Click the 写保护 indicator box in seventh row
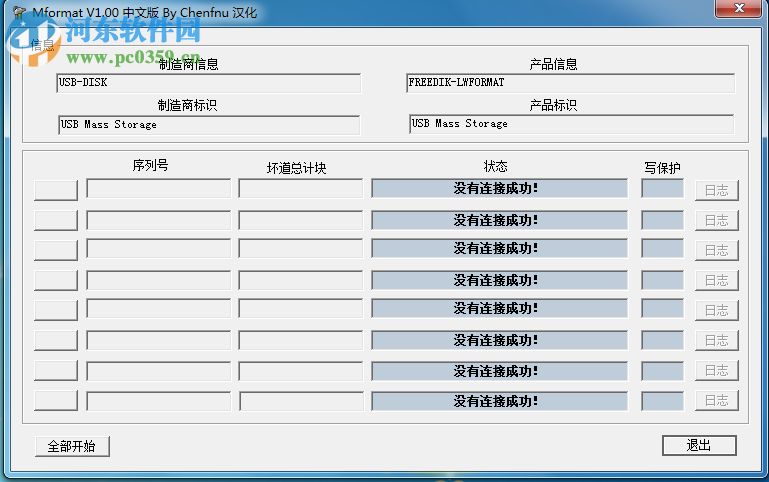This screenshot has width=769, height=482. tap(663, 371)
